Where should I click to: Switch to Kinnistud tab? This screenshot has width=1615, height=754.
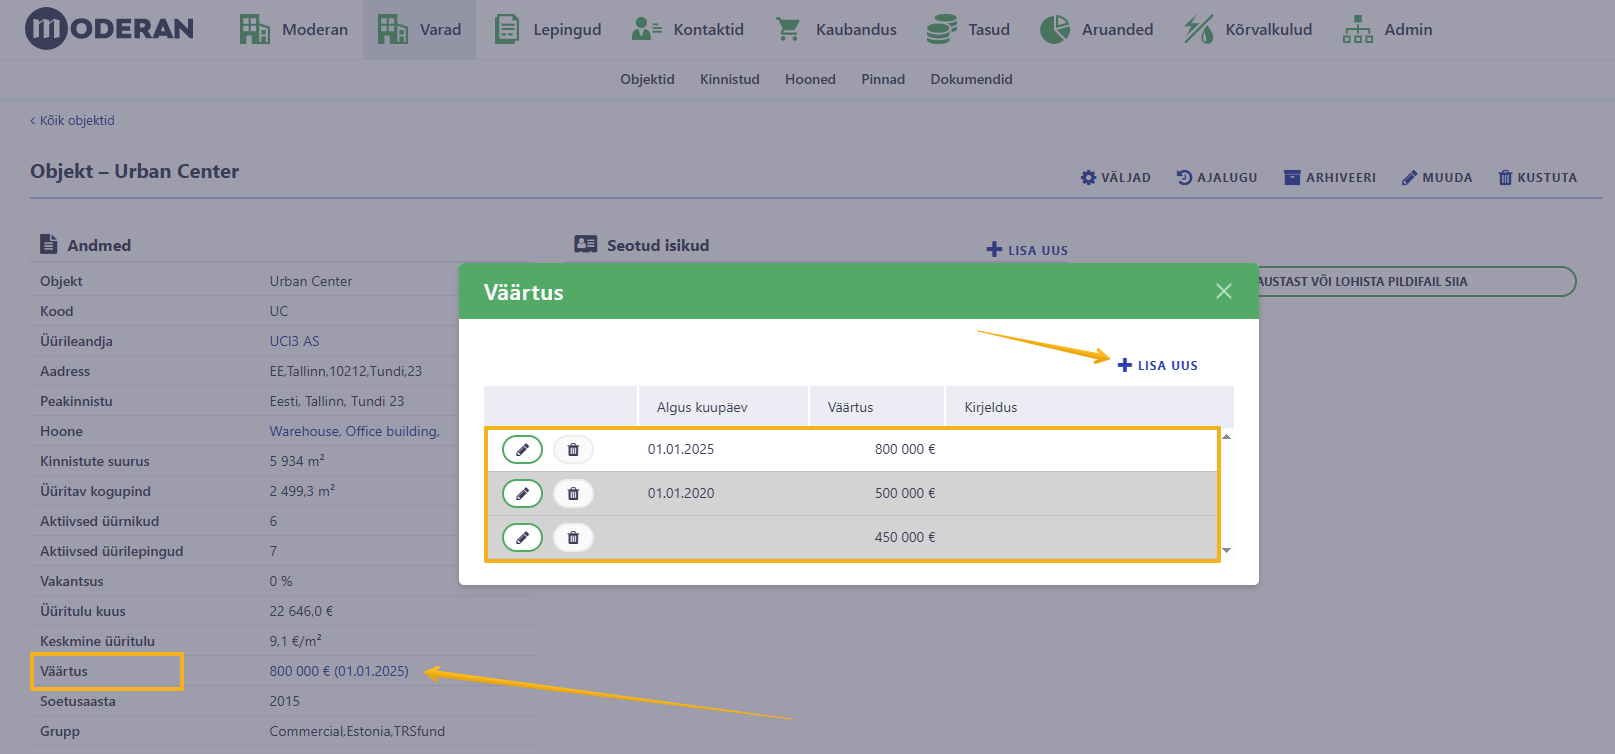730,79
